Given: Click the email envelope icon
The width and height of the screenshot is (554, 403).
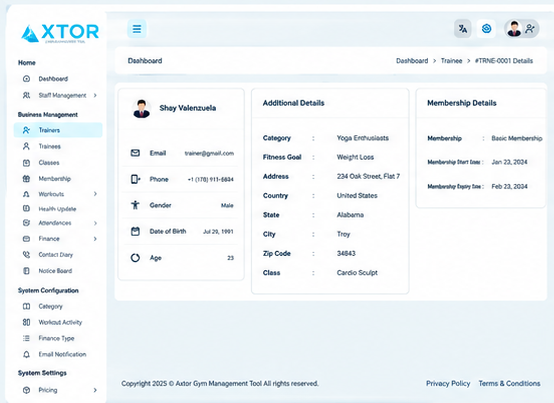Looking at the screenshot, I should pos(135,153).
